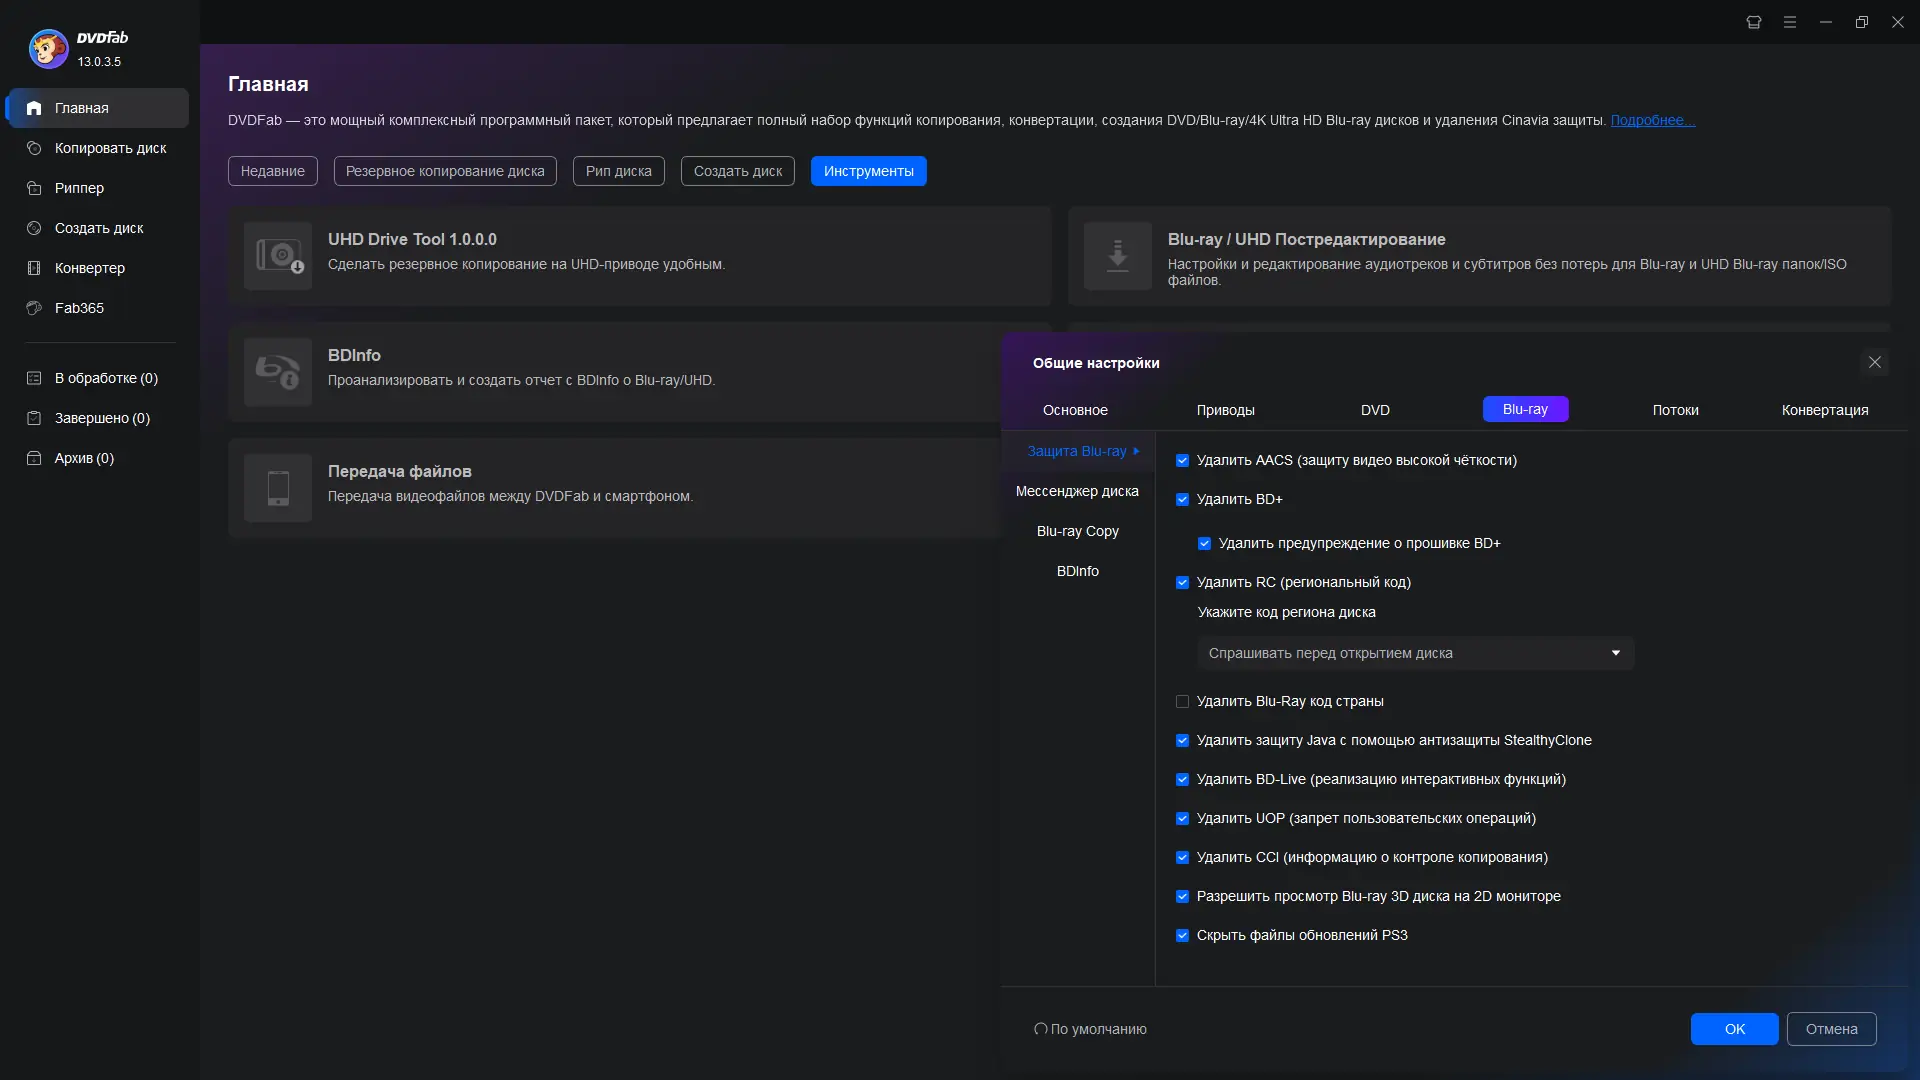Image resolution: width=1920 pixels, height=1080 pixels.
Task: Reset settings with По умолчанию
Action: coord(1090,1029)
